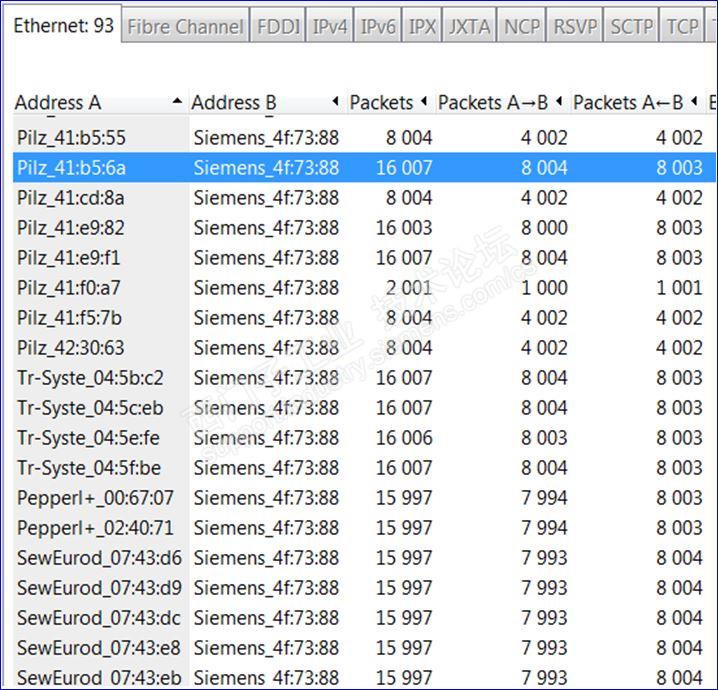Select row Pilz_41:e9:82
Screen dimensions: 718x690
coord(364,228)
